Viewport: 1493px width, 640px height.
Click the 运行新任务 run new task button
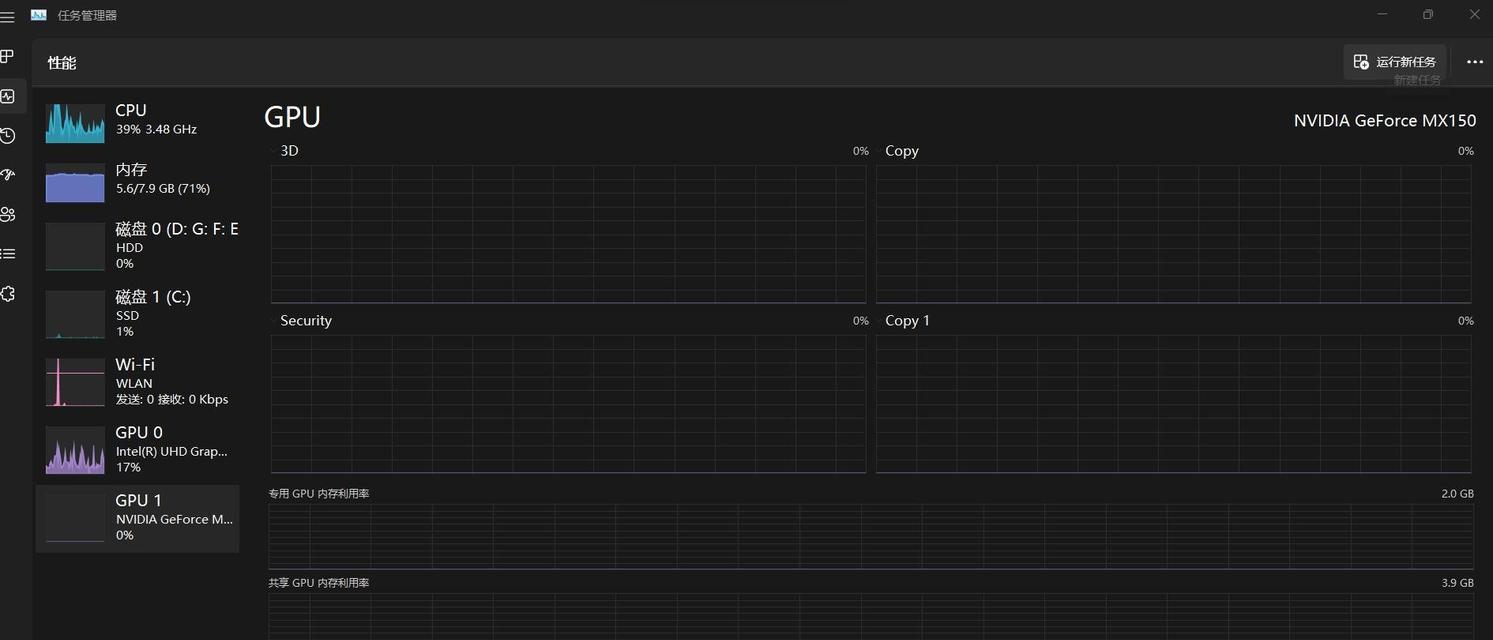tap(1394, 62)
